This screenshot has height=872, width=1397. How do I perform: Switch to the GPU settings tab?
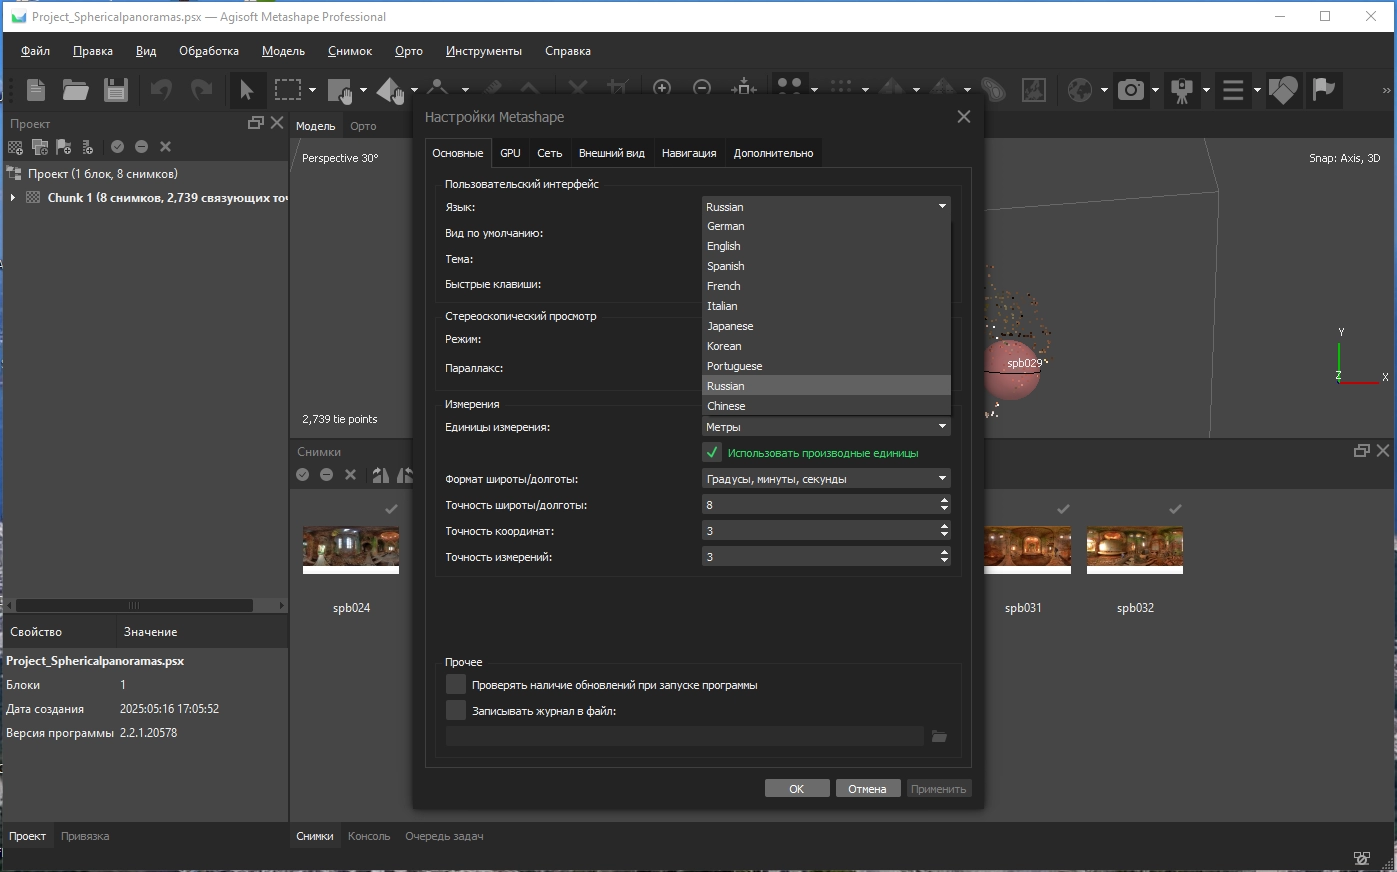(510, 153)
